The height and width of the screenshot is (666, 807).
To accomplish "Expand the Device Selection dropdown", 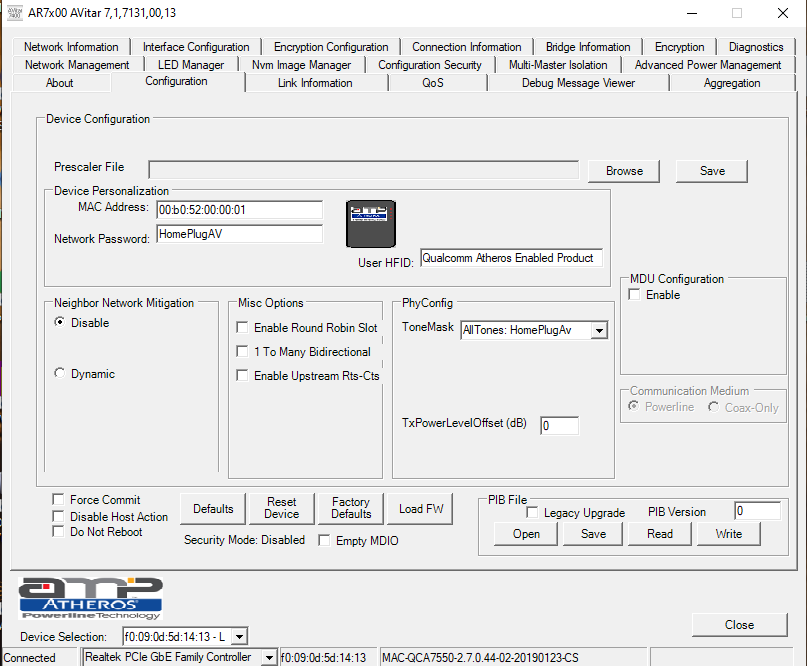I will [239, 637].
